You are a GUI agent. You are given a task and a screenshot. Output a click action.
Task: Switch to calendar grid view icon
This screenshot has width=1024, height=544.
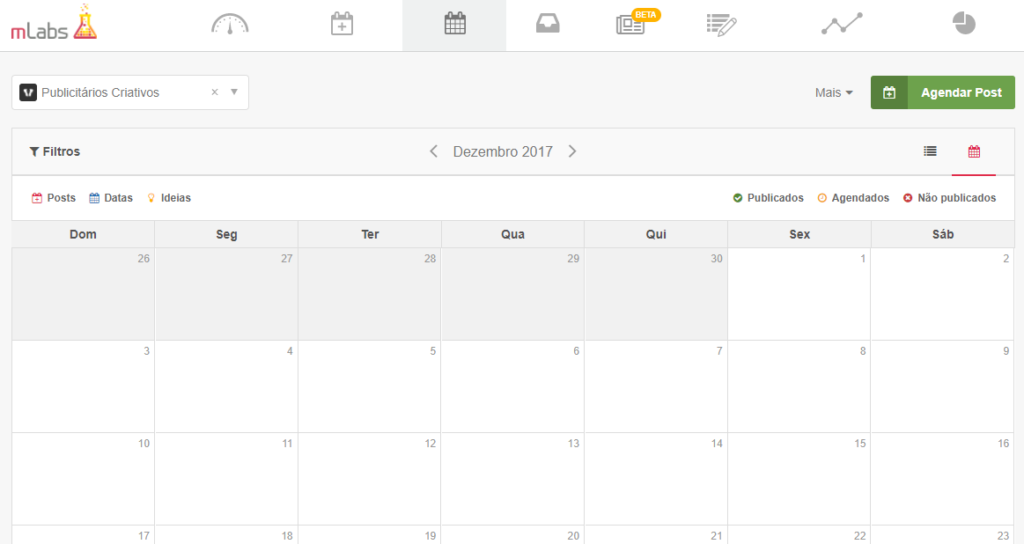(974, 152)
